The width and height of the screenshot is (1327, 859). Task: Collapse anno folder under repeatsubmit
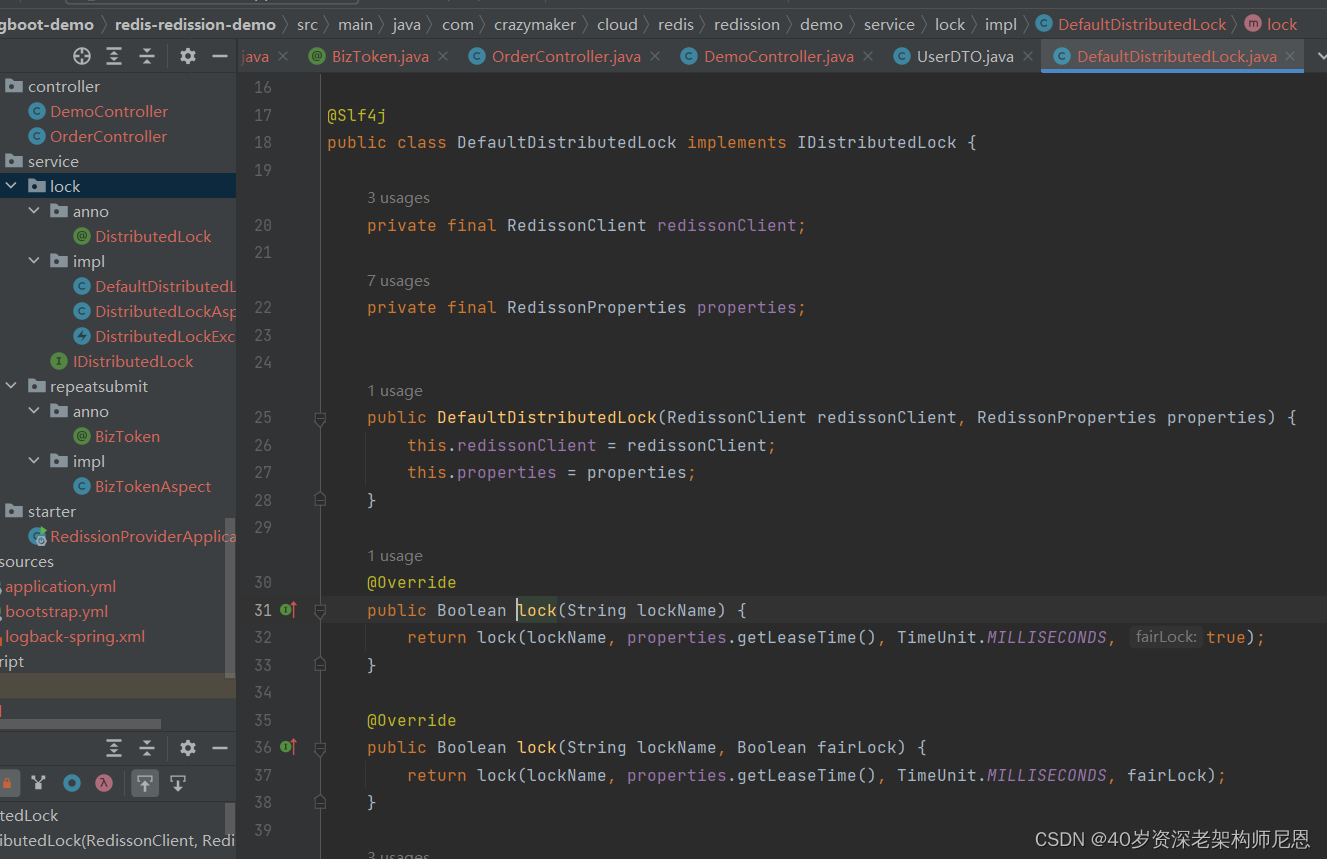coord(34,411)
